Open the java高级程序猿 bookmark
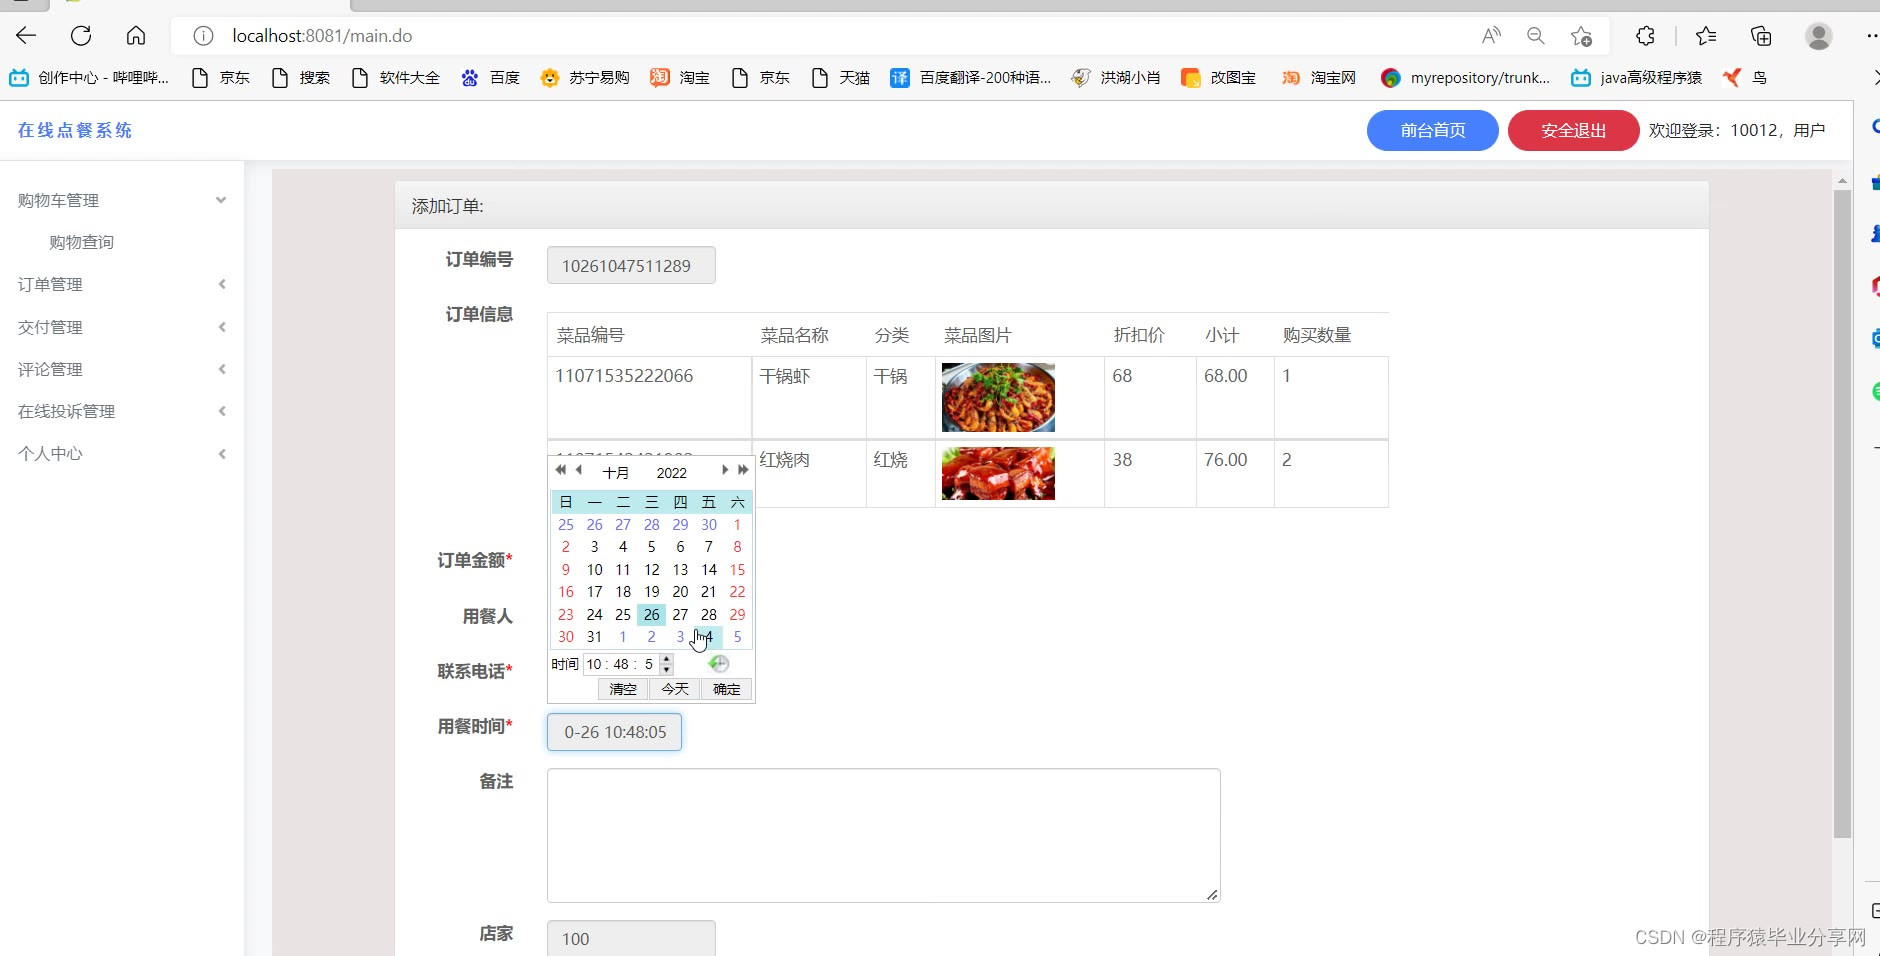 [1636, 77]
